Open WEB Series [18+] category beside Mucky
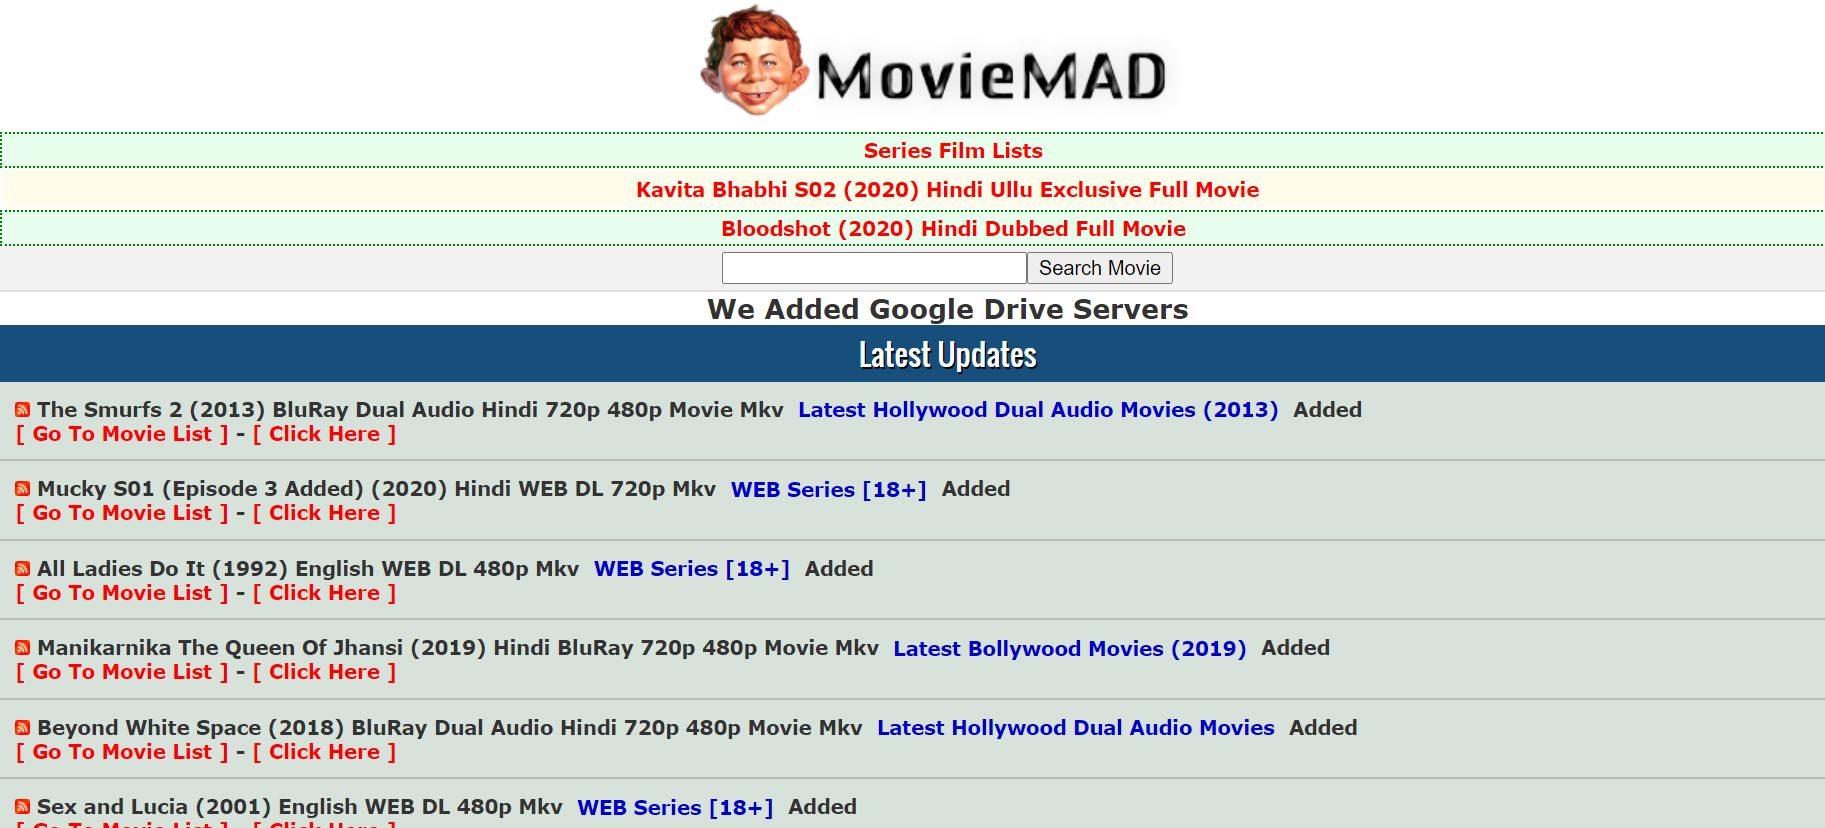 point(828,489)
